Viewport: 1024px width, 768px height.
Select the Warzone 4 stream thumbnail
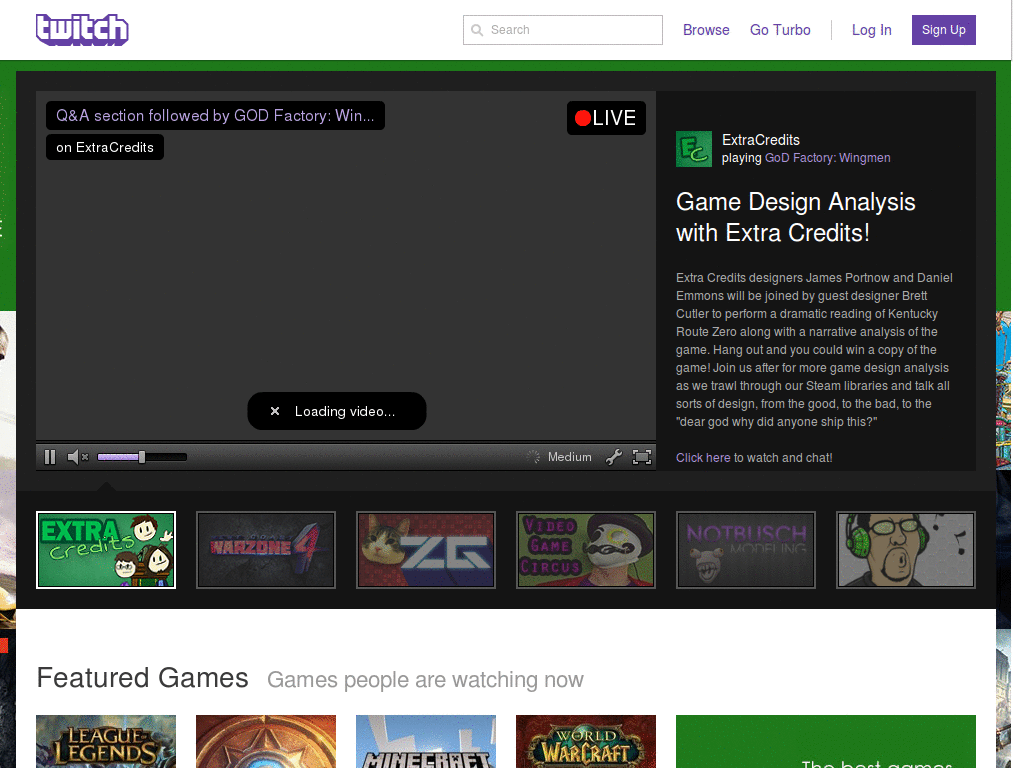(x=266, y=550)
